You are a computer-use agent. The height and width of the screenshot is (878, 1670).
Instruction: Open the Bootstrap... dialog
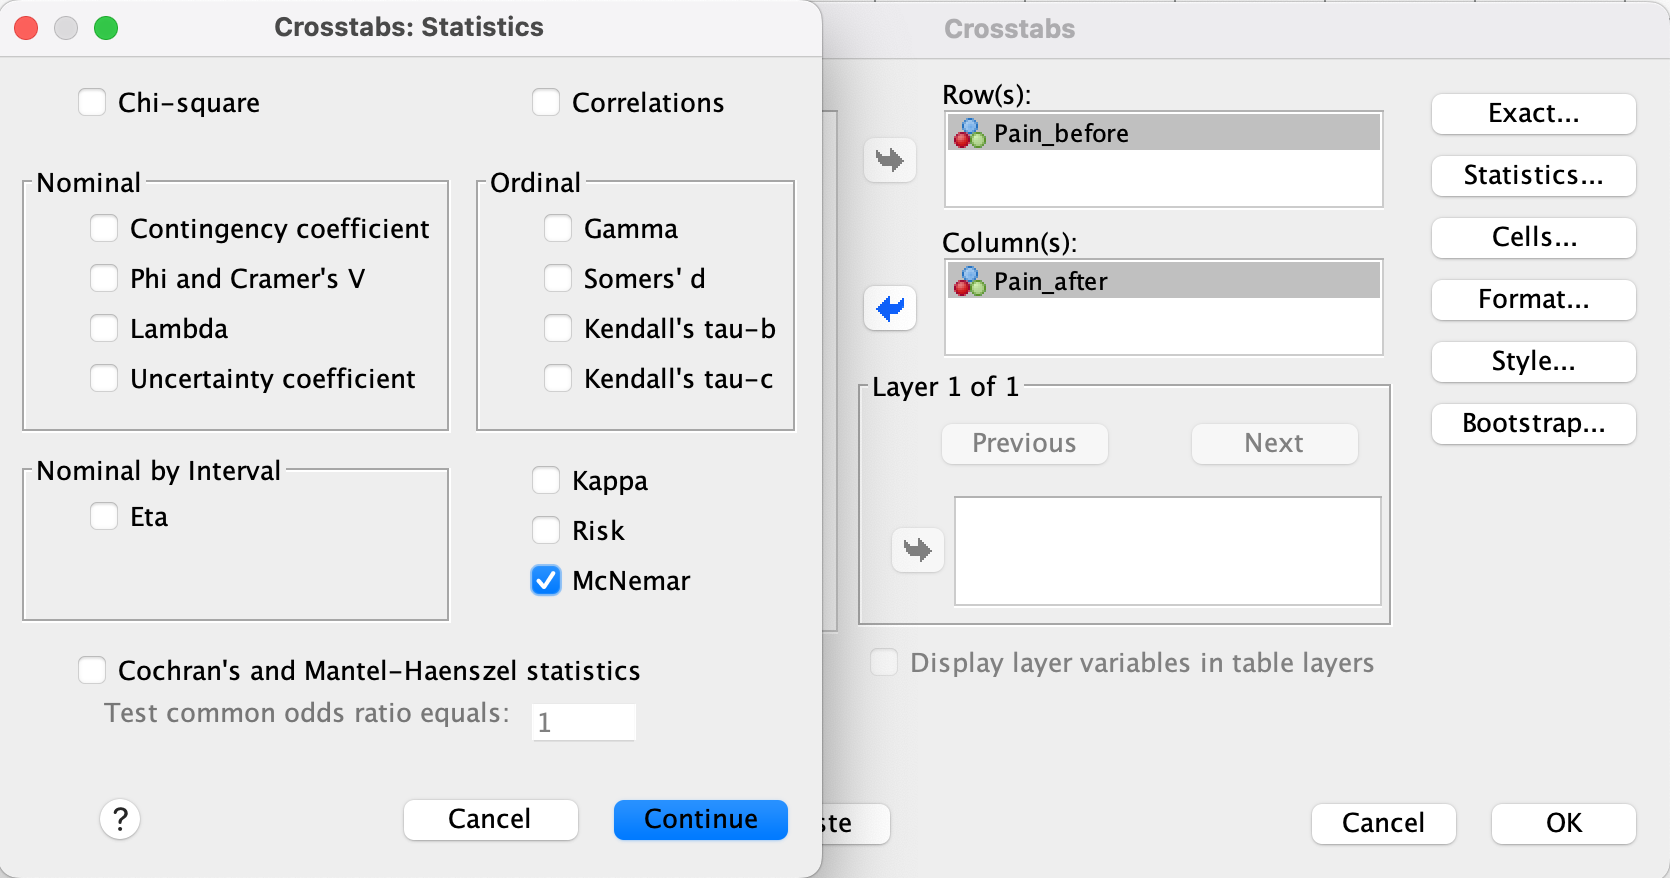(1533, 423)
